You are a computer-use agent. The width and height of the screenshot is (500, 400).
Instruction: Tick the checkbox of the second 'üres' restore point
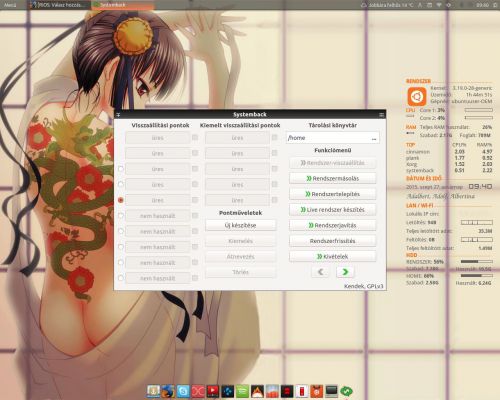(x=195, y=153)
